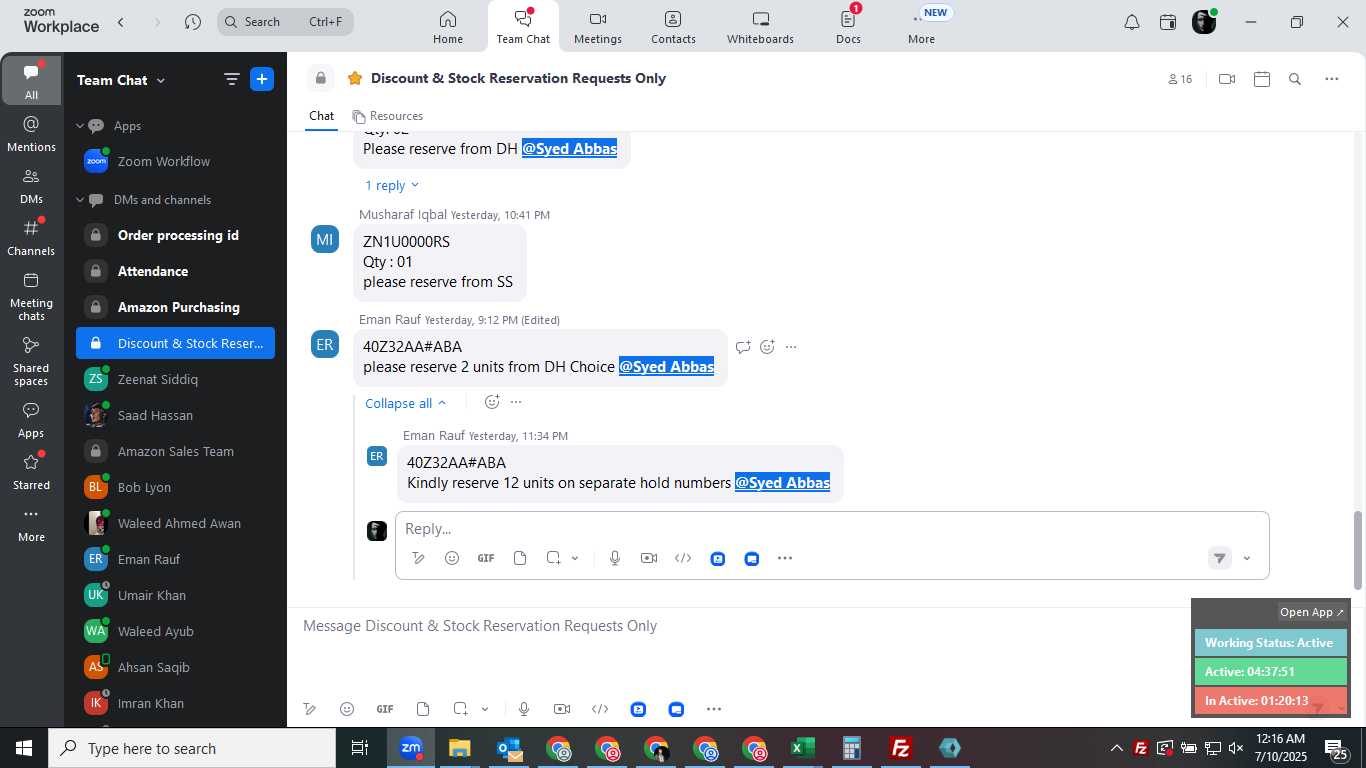Open channel more options ellipsis
The image size is (1366, 768).
pyautogui.click(x=1332, y=79)
